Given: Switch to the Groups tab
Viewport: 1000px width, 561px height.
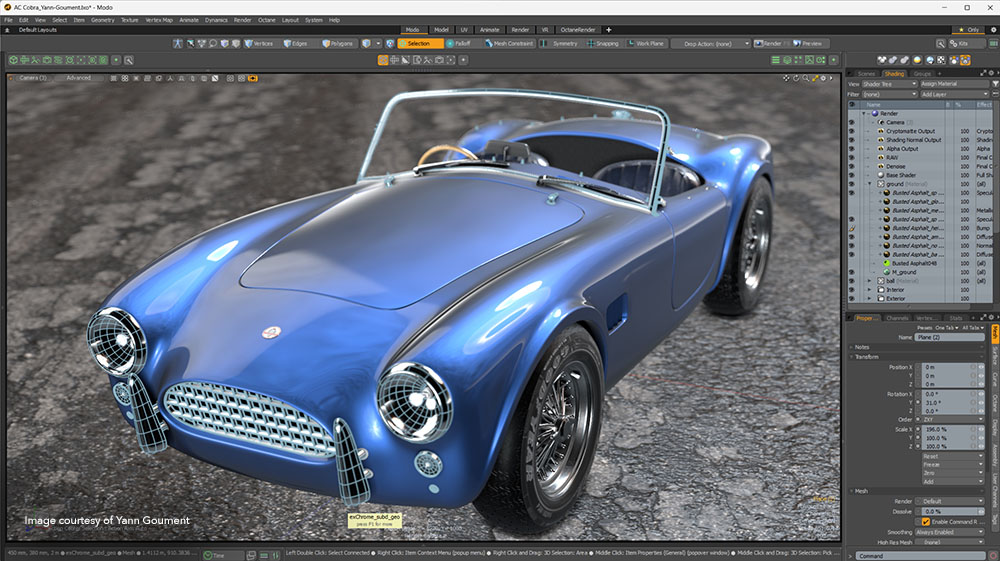Looking at the screenshot, I should click(x=922, y=74).
